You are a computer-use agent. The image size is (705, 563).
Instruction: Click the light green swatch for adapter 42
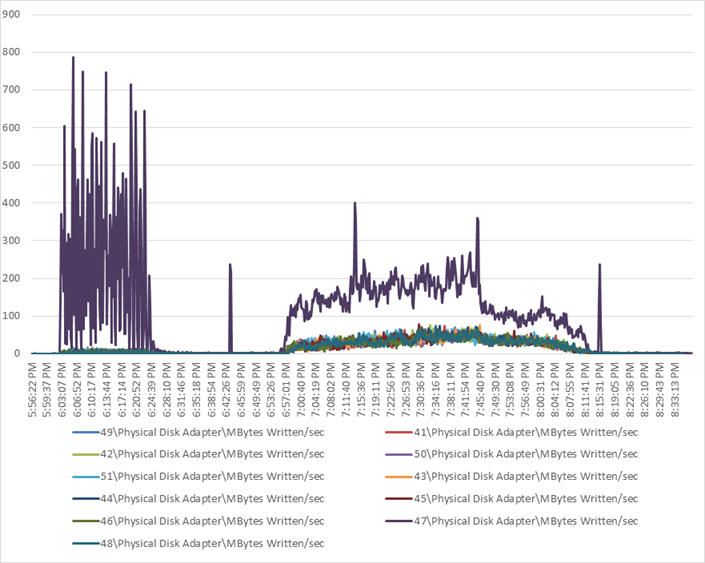tap(85, 455)
